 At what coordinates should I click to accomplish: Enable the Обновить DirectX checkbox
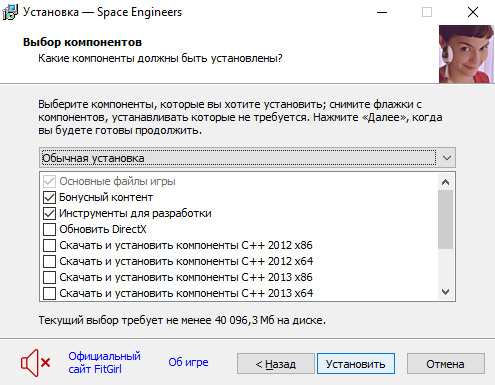click(x=49, y=229)
